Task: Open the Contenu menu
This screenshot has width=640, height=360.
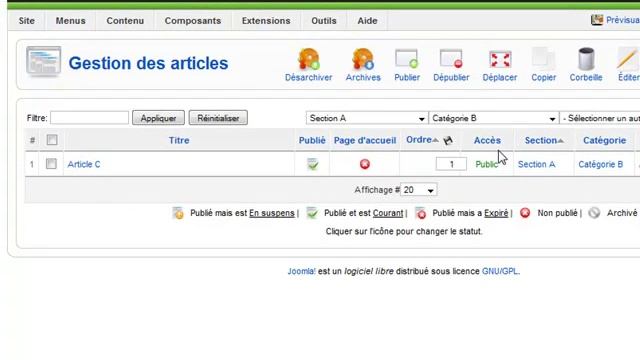Action: click(125, 21)
